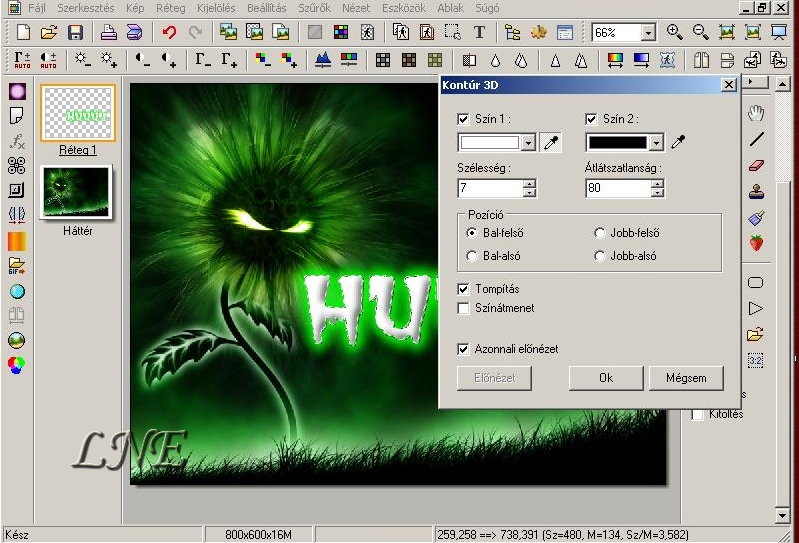Select the Text tool T icon
Image resolution: width=799 pixels, height=543 pixels.
(479, 33)
